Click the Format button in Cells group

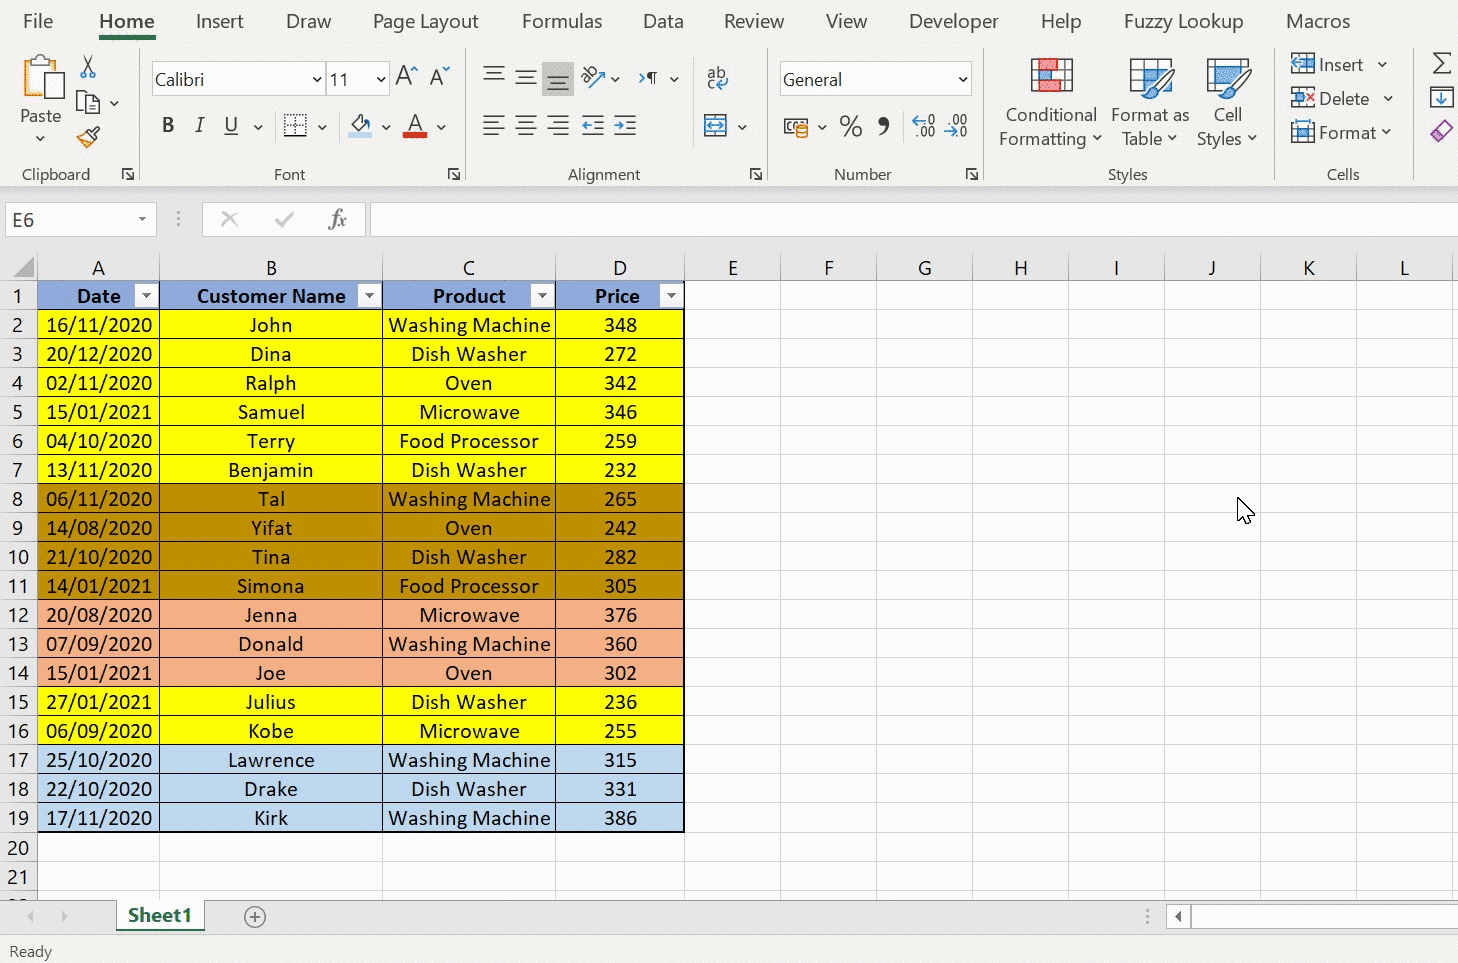tap(1341, 133)
